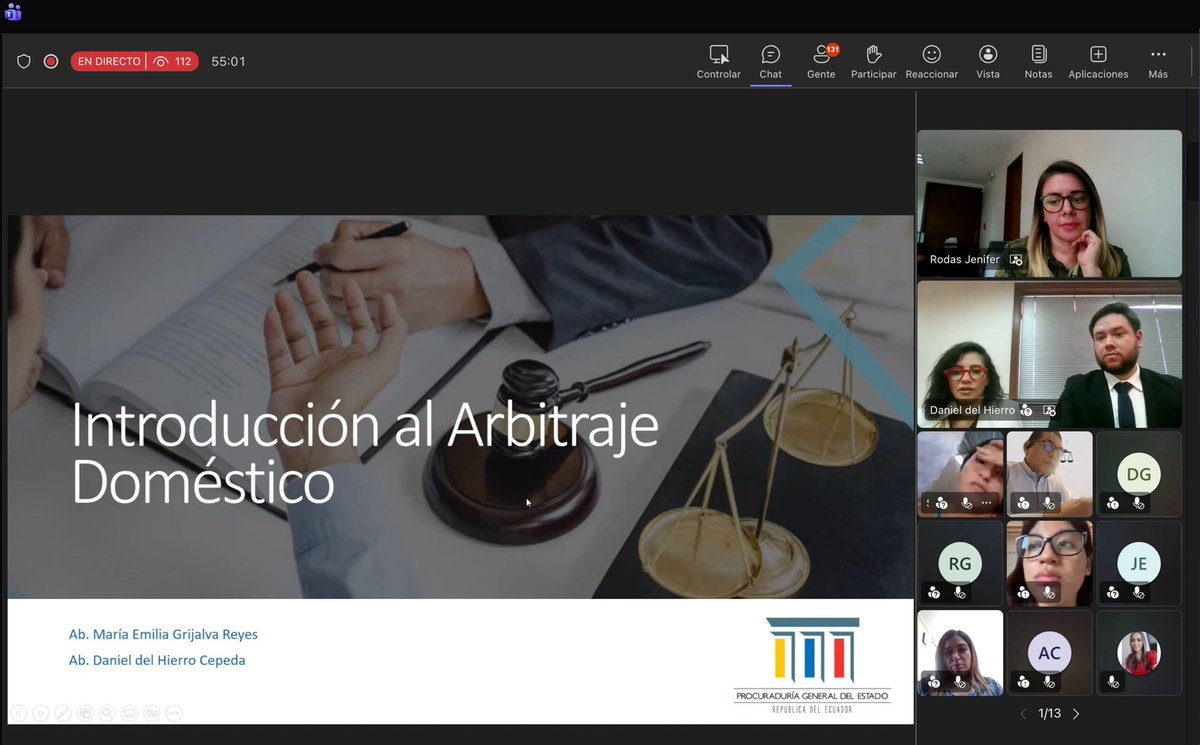
Task: Advance to next slide in slide toolbar
Action: 41,713
